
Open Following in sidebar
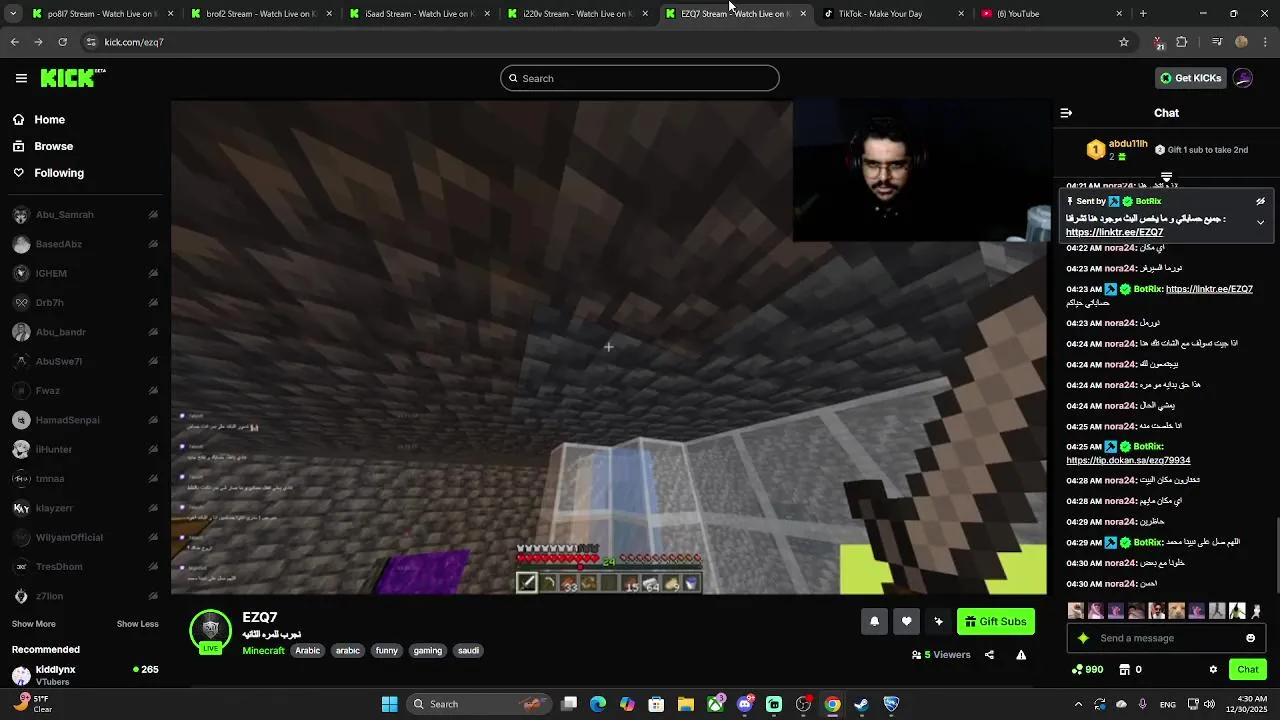tap(48, 173)
